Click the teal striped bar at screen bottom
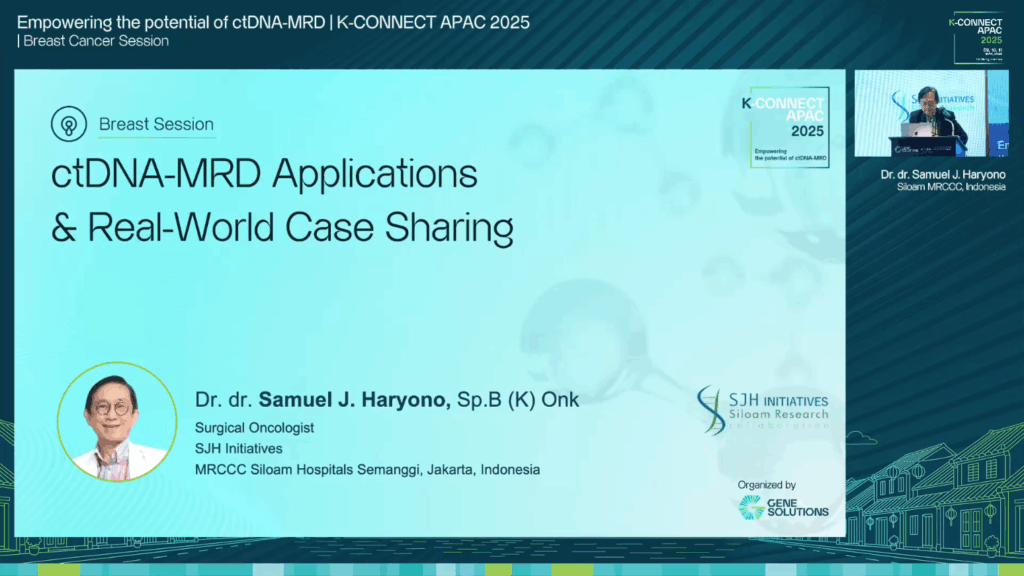1024x576 pixels. coord(512,570)
